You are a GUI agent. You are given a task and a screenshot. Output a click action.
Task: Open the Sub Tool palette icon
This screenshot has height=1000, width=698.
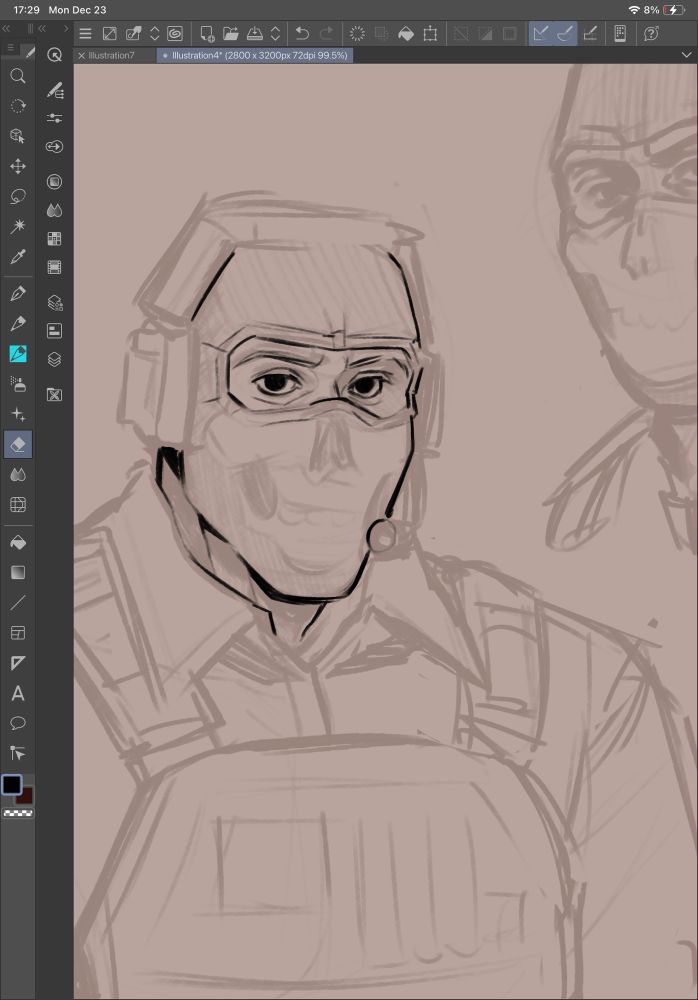55,91
